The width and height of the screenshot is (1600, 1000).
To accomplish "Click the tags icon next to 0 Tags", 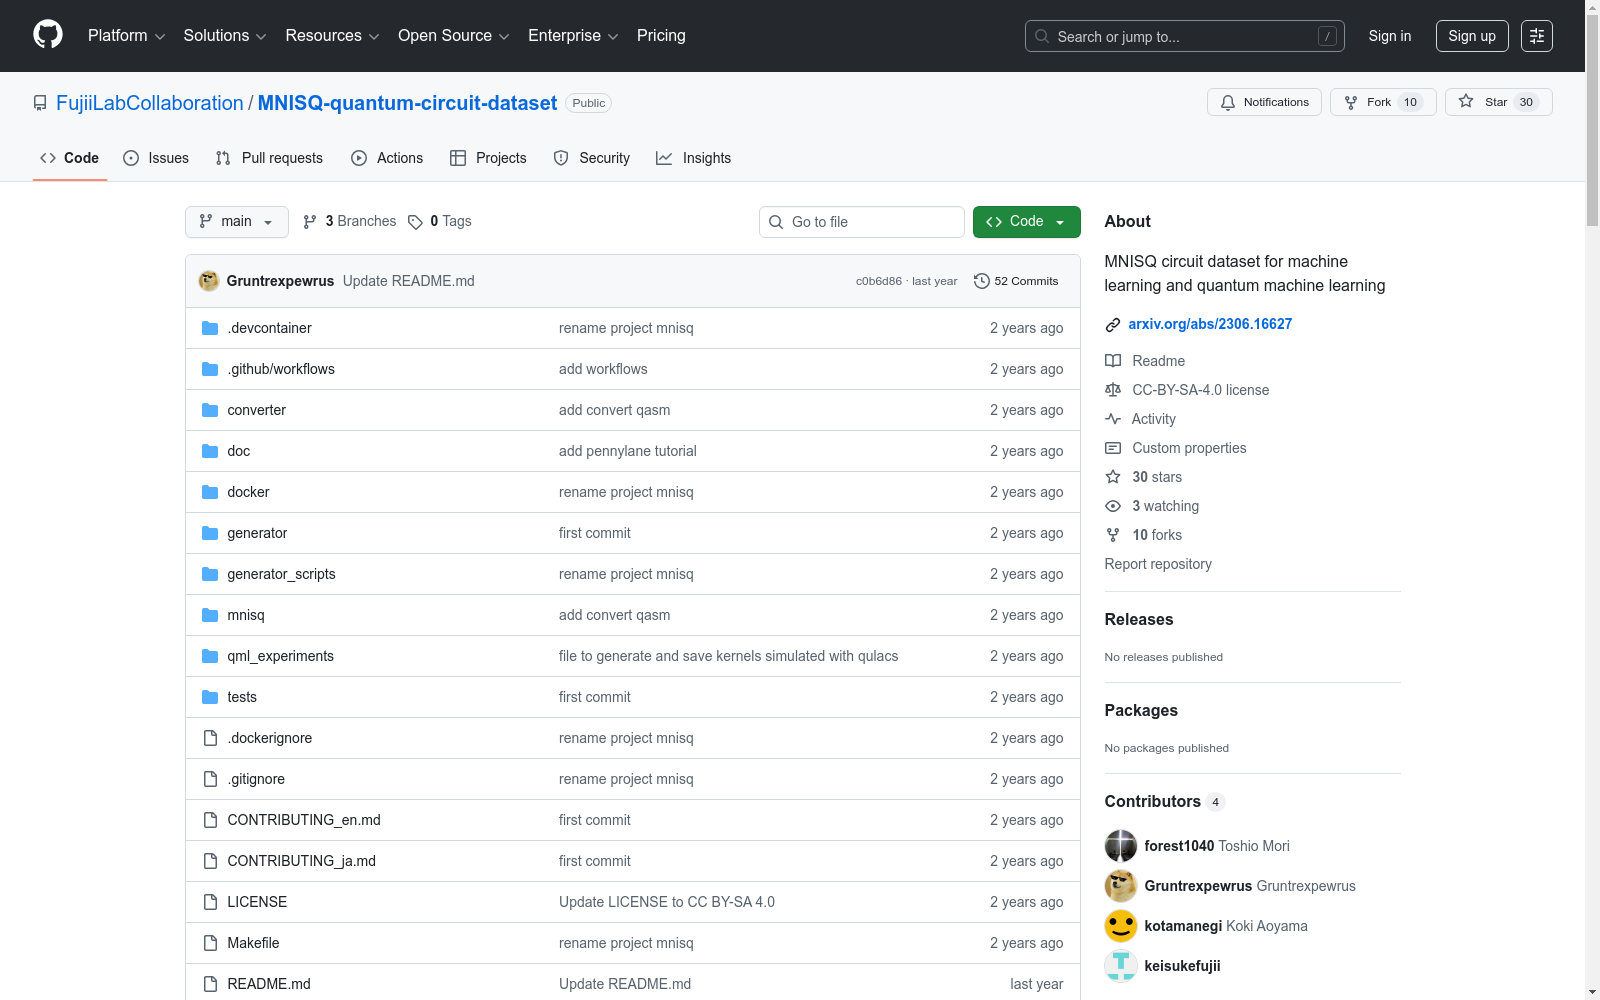I will (416, 222).
